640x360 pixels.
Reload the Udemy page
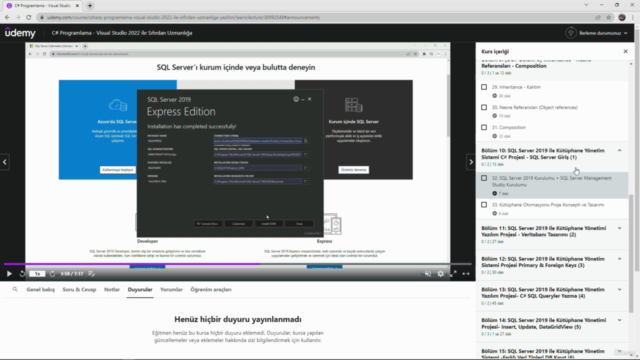pos(29,17)
